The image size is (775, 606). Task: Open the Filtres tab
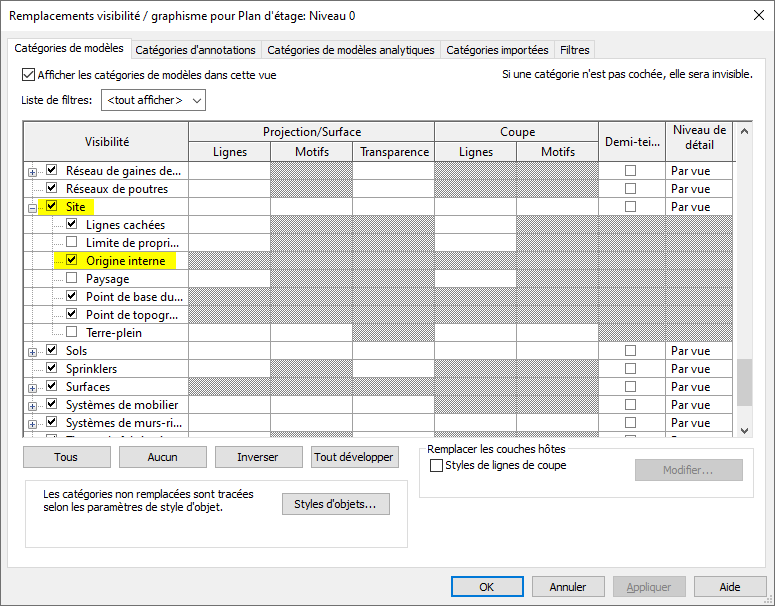pyautogui.click(x=574, y=50)
